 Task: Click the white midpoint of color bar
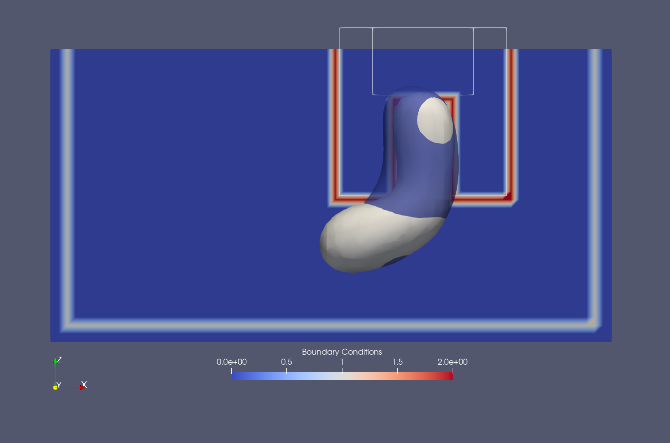point(342,375)
